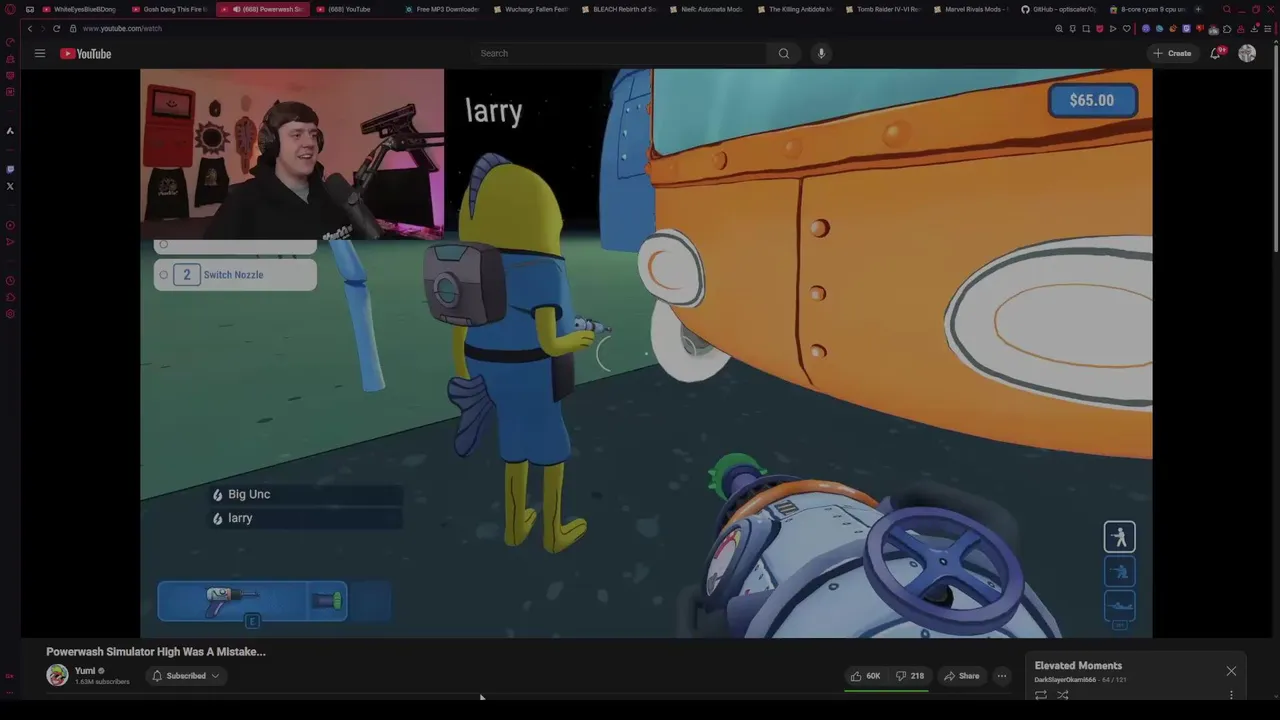
Task: Open the video's more actions ellipsis
Action: (x=1002, y=676)
